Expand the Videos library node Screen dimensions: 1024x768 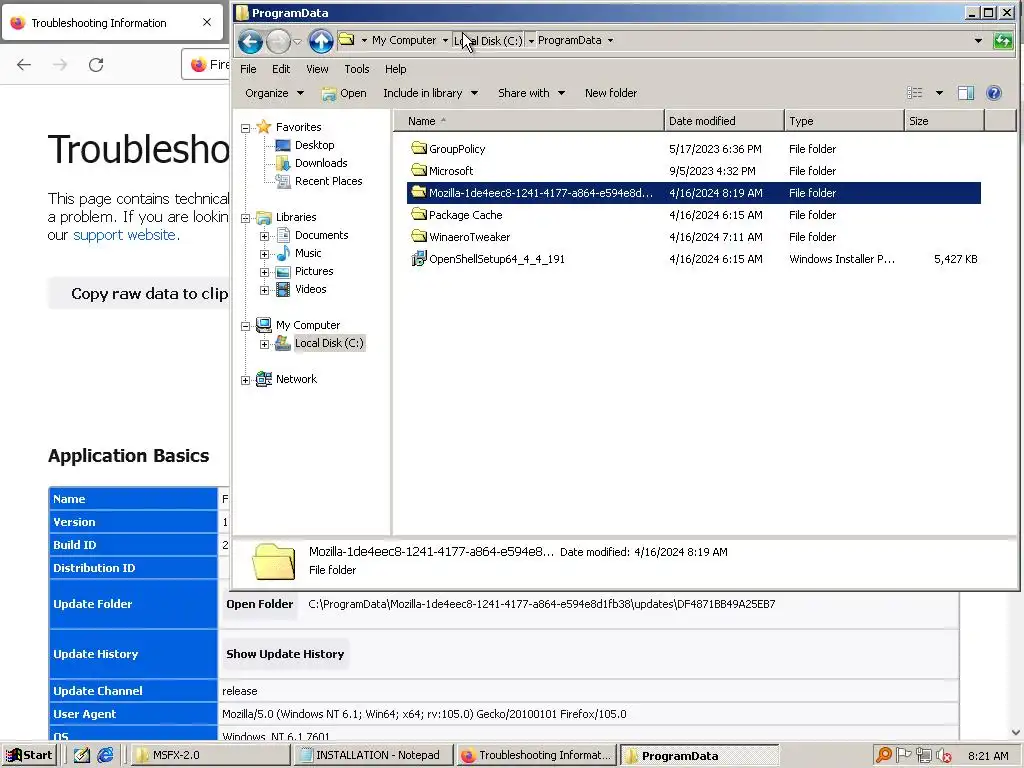[x=264, y=290]
